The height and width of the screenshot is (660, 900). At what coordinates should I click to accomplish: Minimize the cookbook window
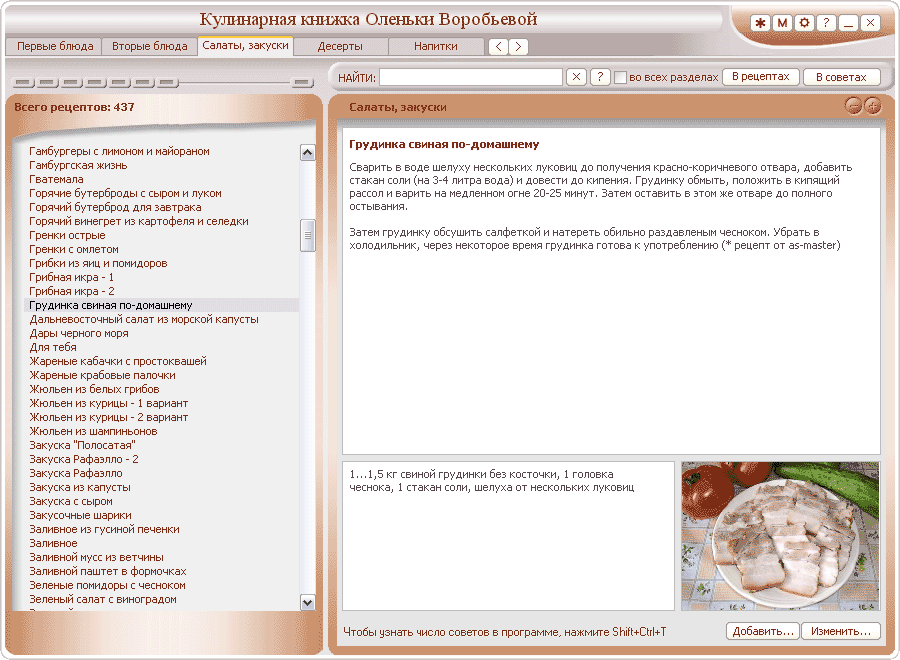pos(848,23)
